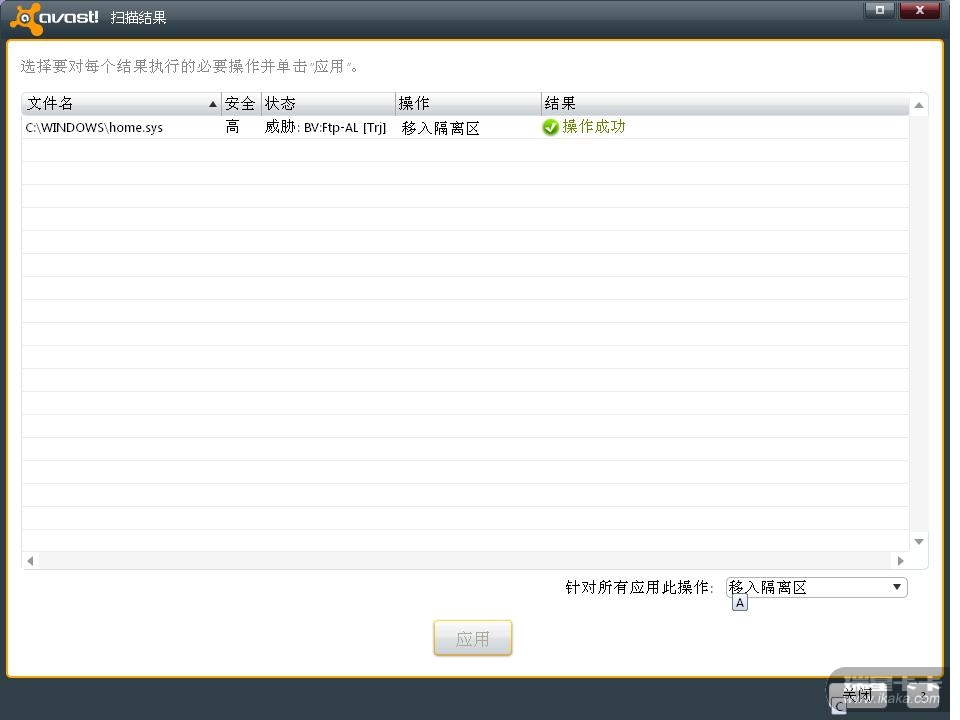
Task: Click the horizontal scrollbar right arrow
Action: pyautogui.click(x=900, y=560)
